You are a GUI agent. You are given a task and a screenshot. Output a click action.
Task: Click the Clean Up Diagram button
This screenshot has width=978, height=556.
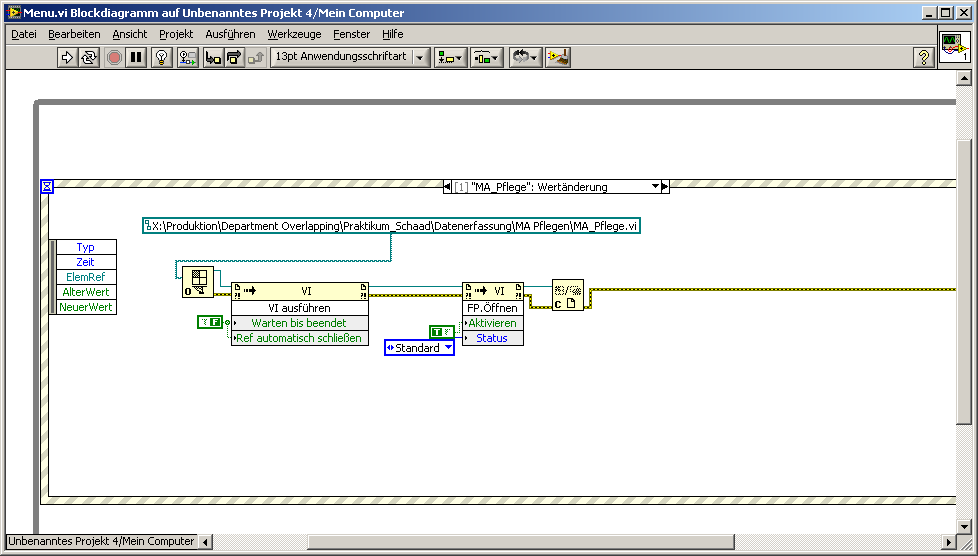pos(558,57)
